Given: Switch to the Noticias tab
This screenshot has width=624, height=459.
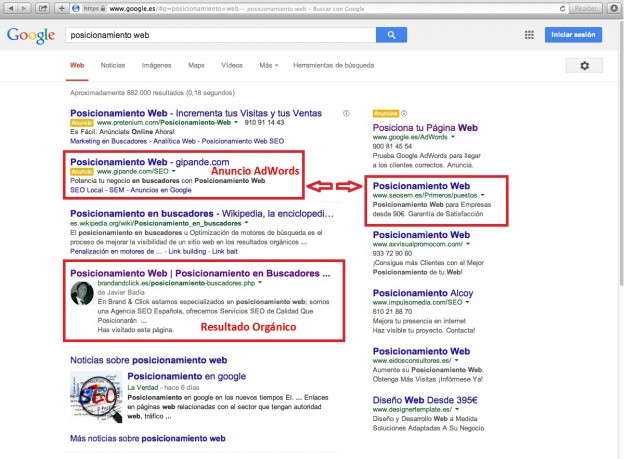Looking at the screenshot, I should 113,65.
